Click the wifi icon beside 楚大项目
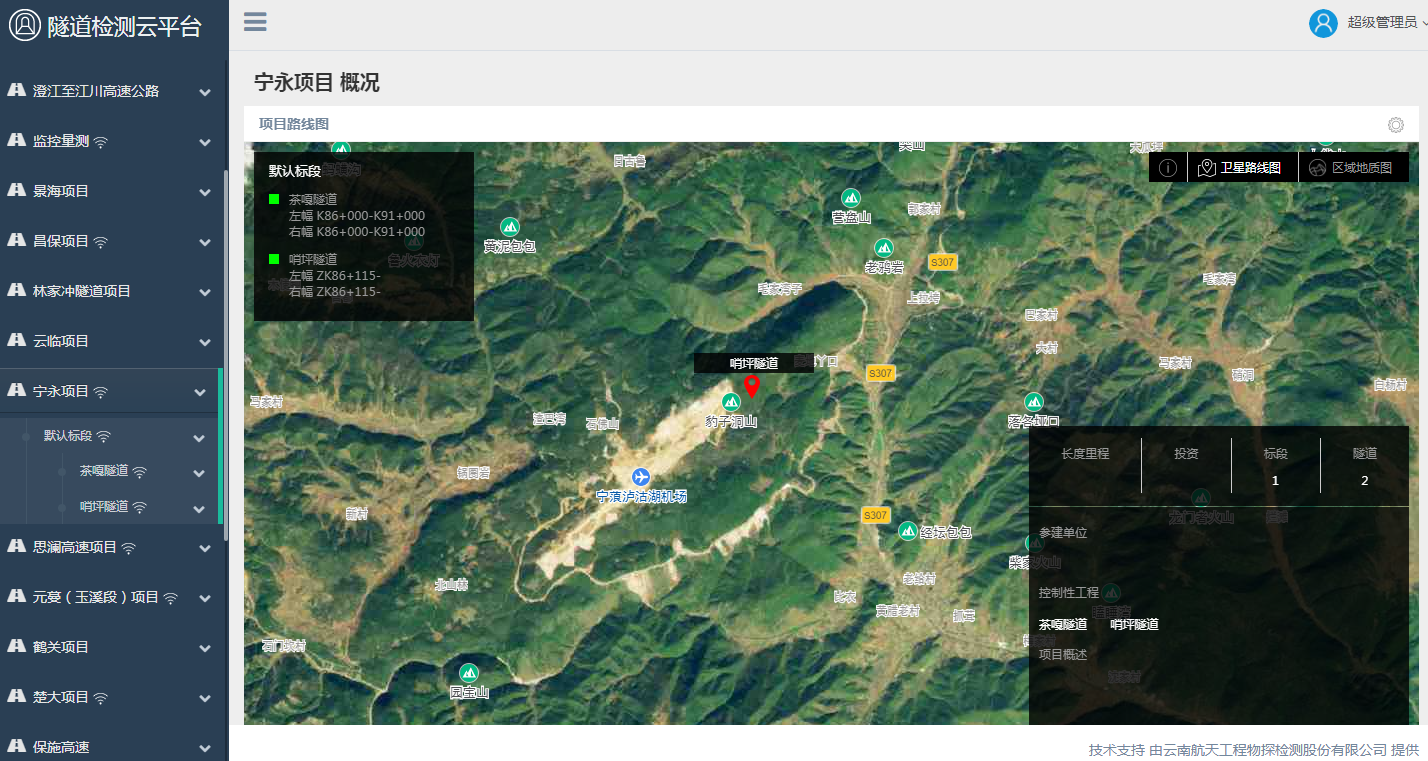Image resolution: width=1428 pixels, height=761 pixels. point(101,698)
